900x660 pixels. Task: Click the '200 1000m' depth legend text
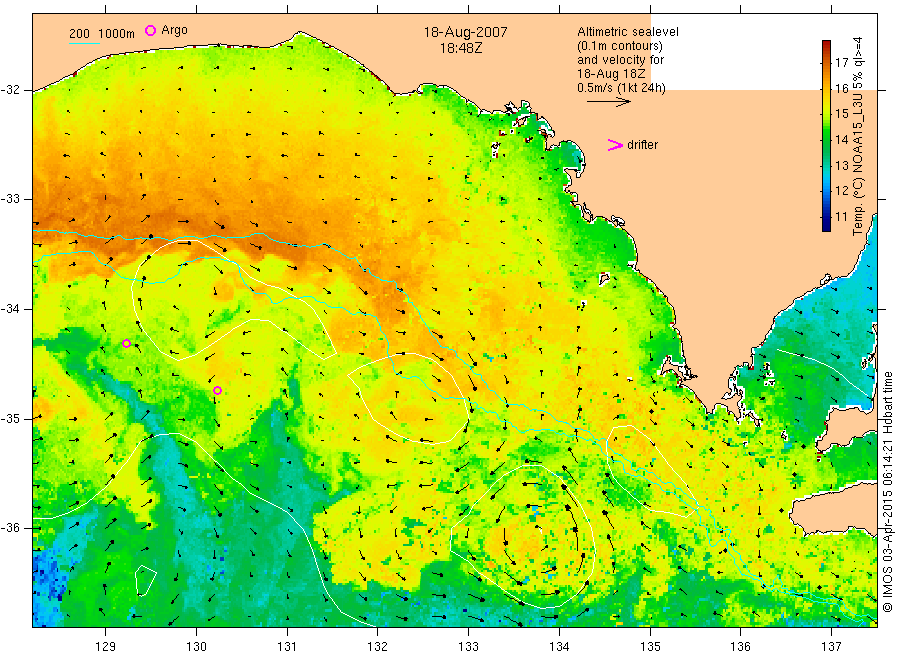[102, 34]
